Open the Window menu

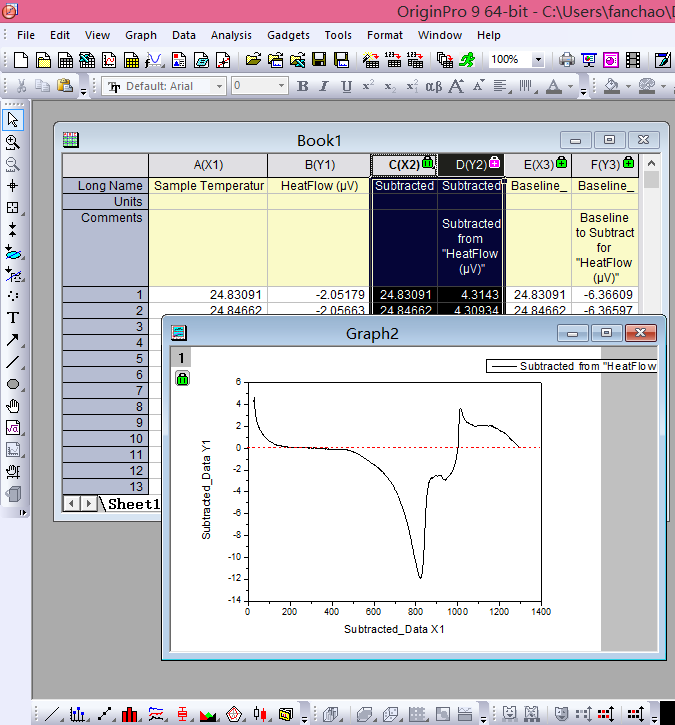pyautogui.click(x=440, y=35)
